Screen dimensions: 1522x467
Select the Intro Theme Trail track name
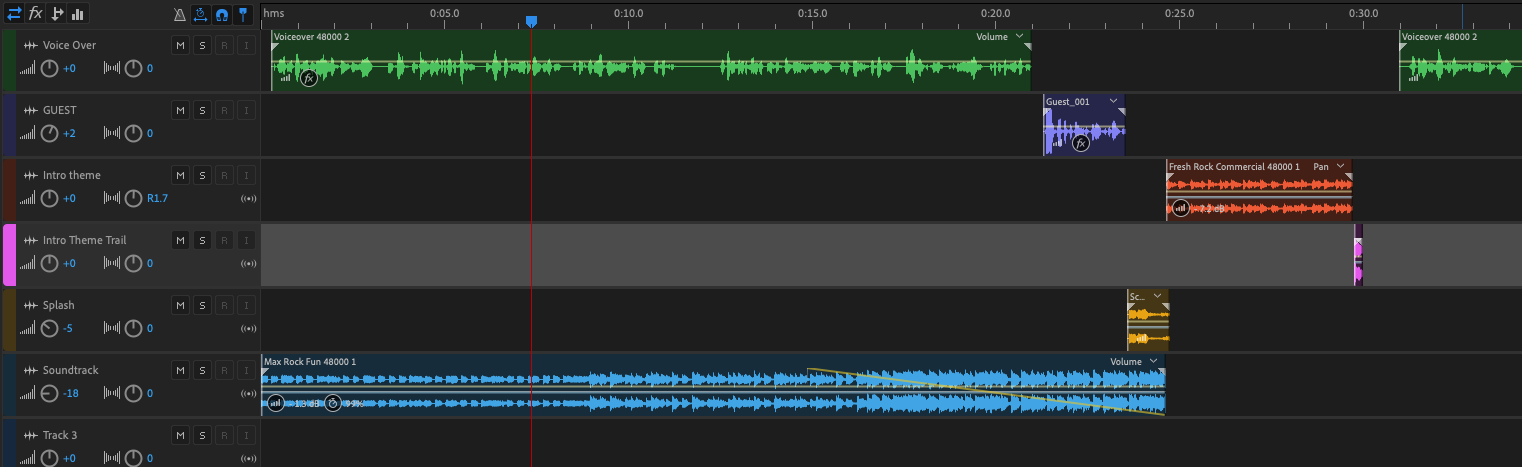point(84,240)
